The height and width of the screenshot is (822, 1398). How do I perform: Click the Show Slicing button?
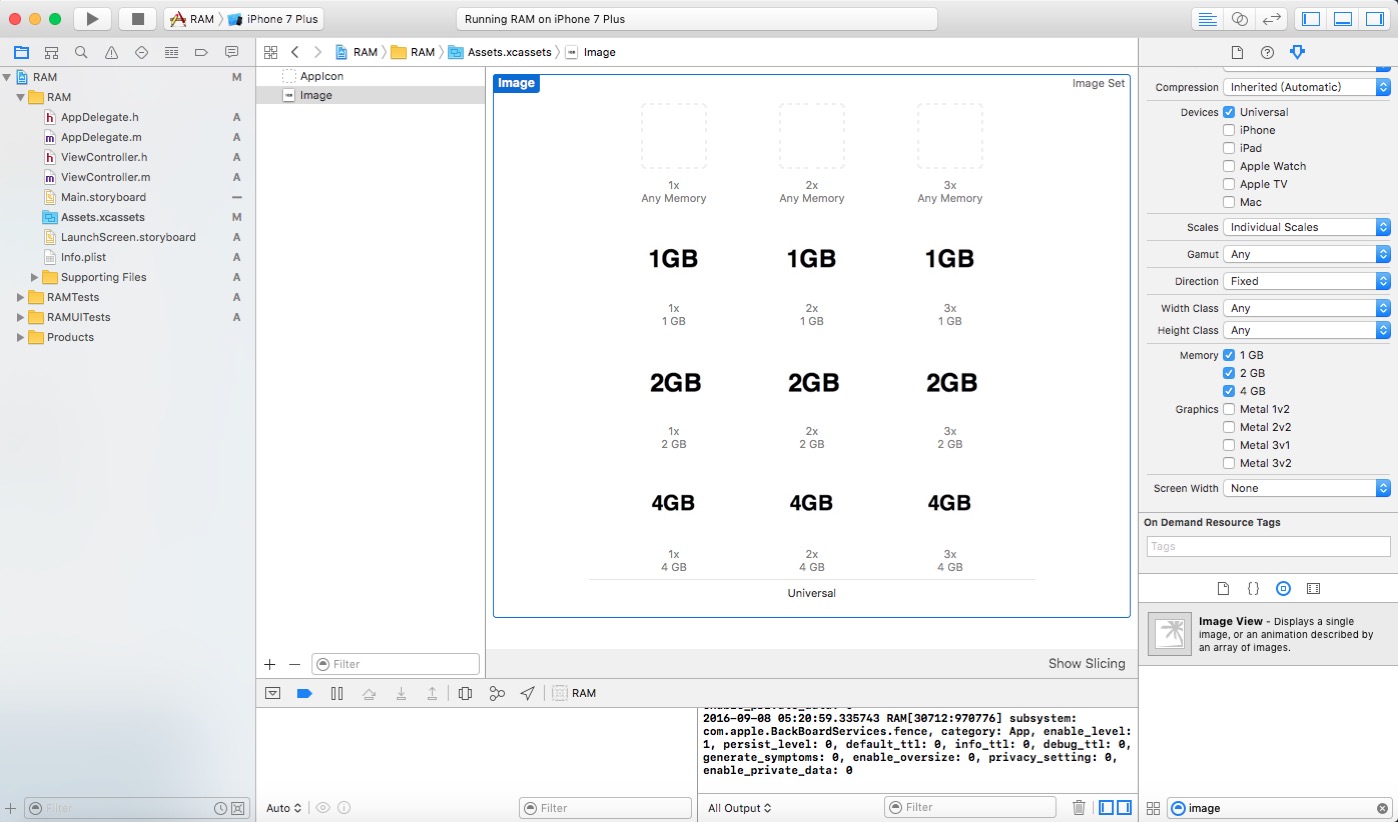(1086, 663)
